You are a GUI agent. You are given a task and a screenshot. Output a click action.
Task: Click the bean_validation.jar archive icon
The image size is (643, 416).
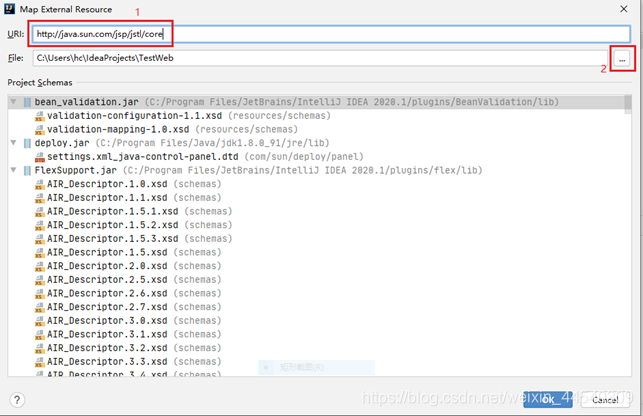pyautogui.click(x=27, y=102)
